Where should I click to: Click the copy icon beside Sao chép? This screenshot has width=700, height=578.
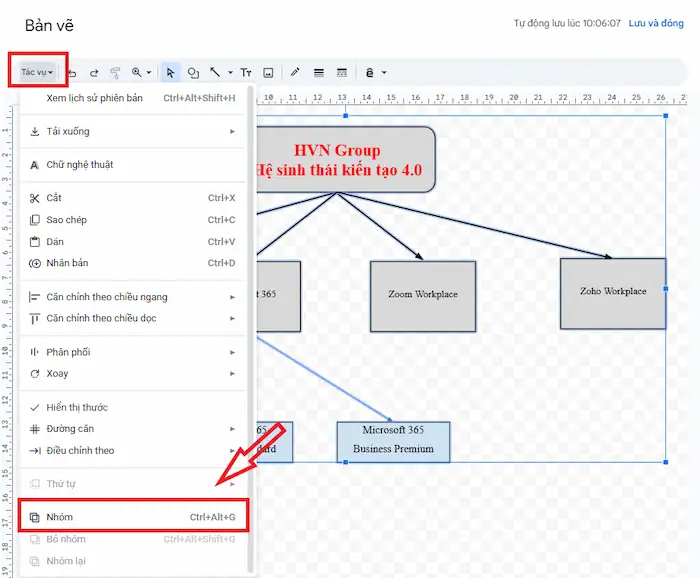point(34,220)
